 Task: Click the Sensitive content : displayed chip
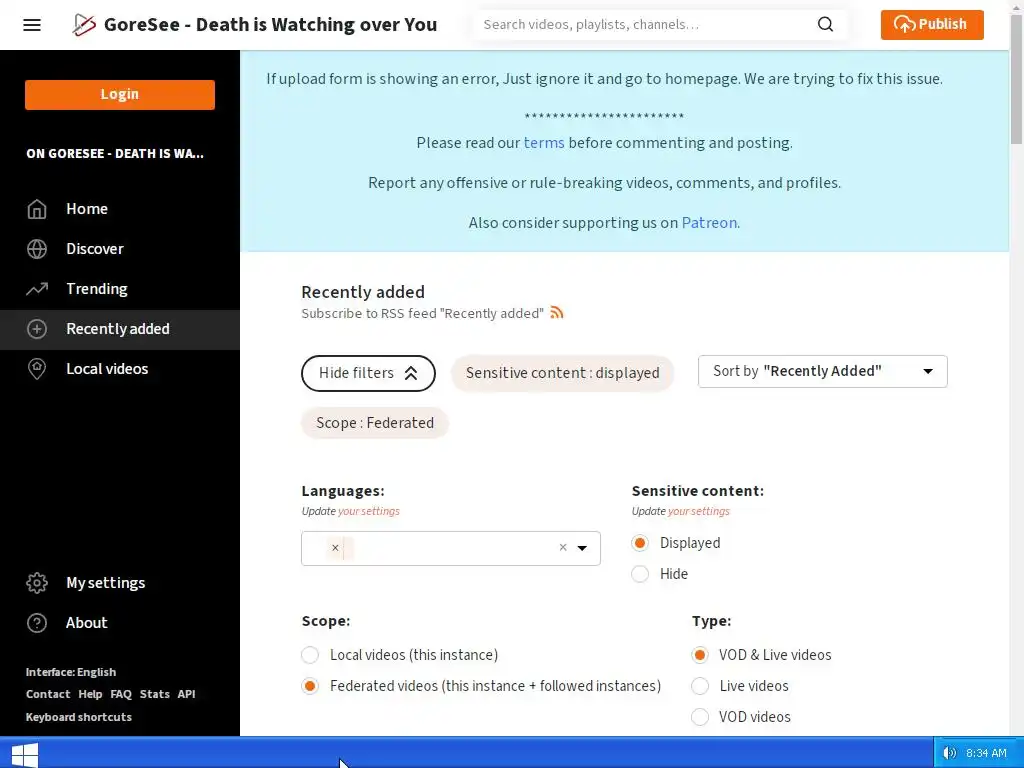coord(562,374)
